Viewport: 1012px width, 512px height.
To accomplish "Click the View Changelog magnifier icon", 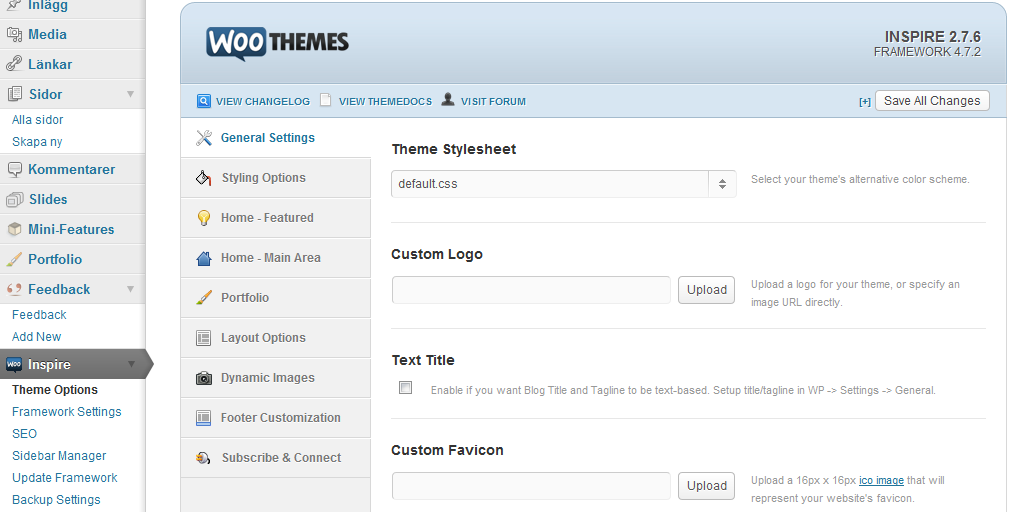I will [x=203, y=101].
